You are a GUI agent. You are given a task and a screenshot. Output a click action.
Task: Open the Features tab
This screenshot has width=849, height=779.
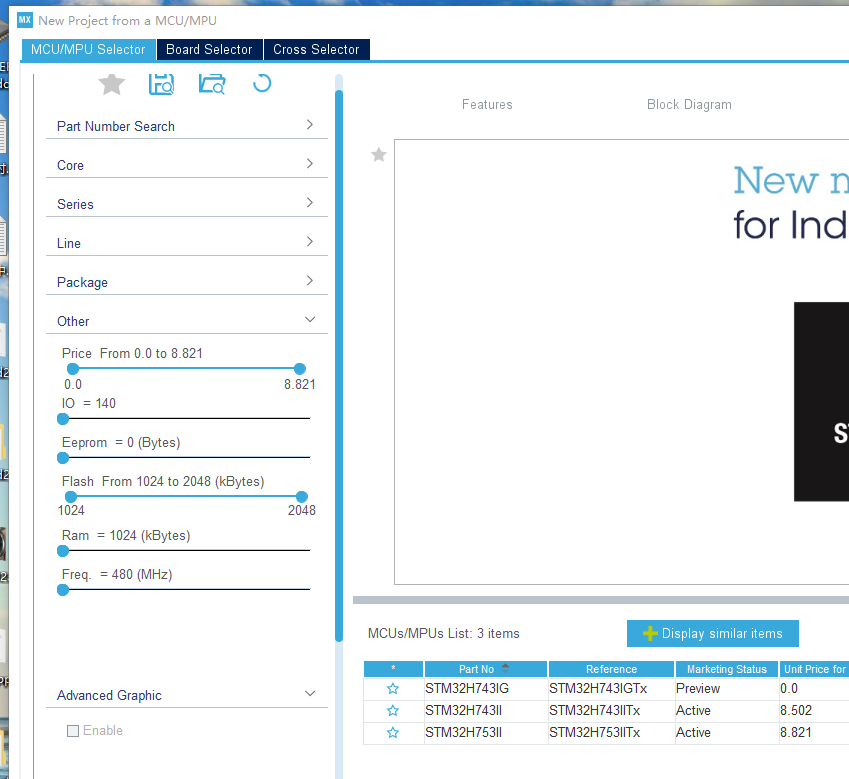point(487,104)
